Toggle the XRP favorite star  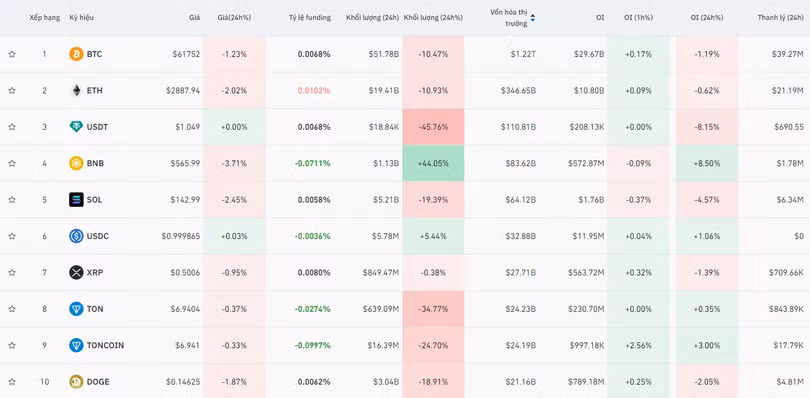click(12, 272)
